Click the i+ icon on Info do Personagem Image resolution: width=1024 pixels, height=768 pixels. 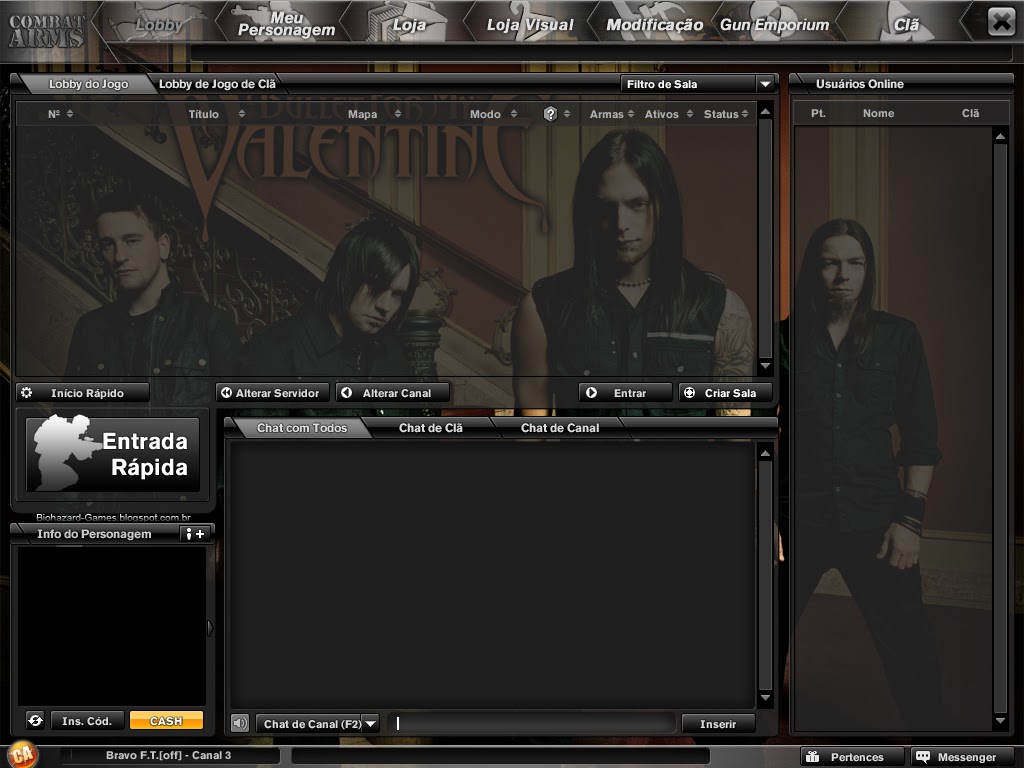[x=194, y=533]
